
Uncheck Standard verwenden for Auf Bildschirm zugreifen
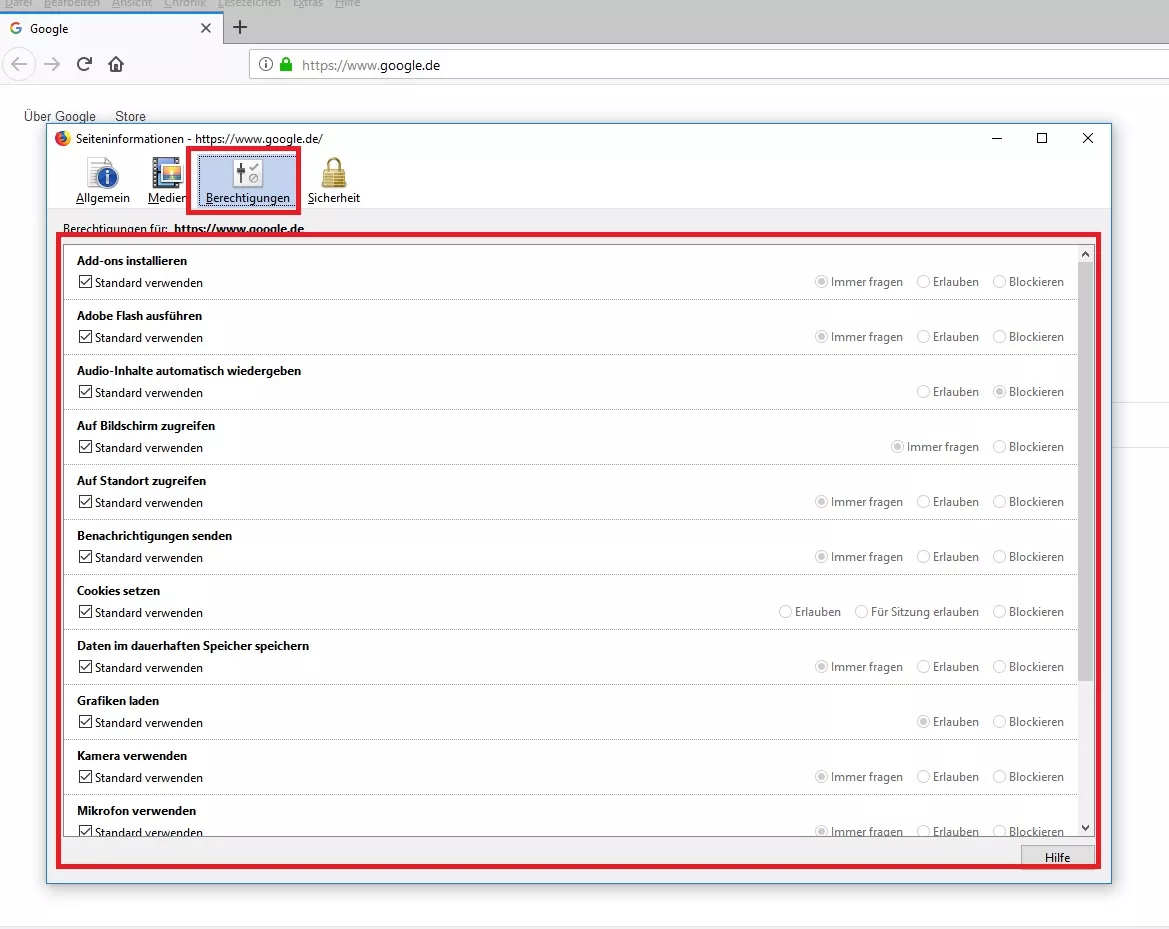click(86, 447)
